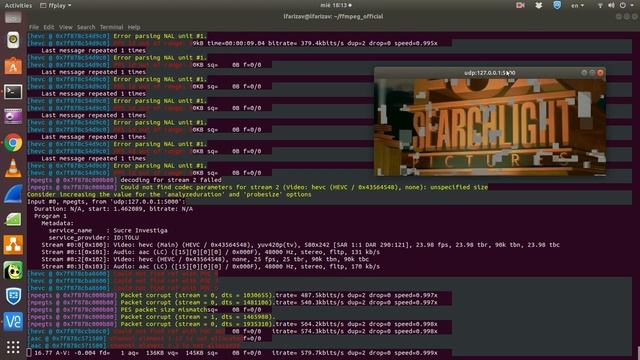Open the orange network diagram dock app

pos(13,245)
